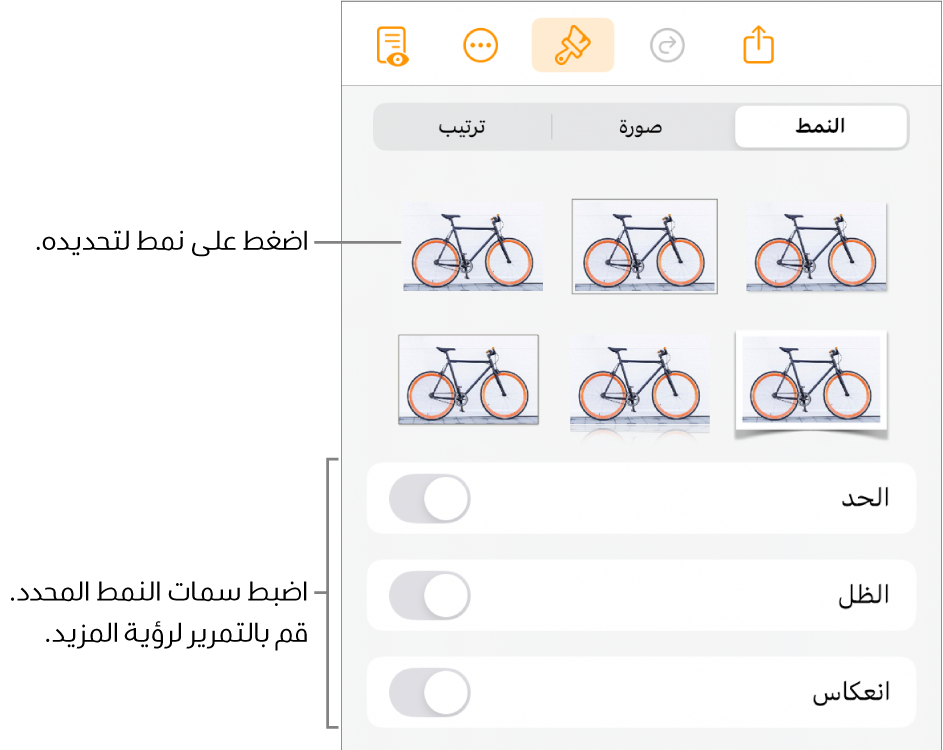Switch to the النمط tab

pyautogui.click(x=820, y=127)
